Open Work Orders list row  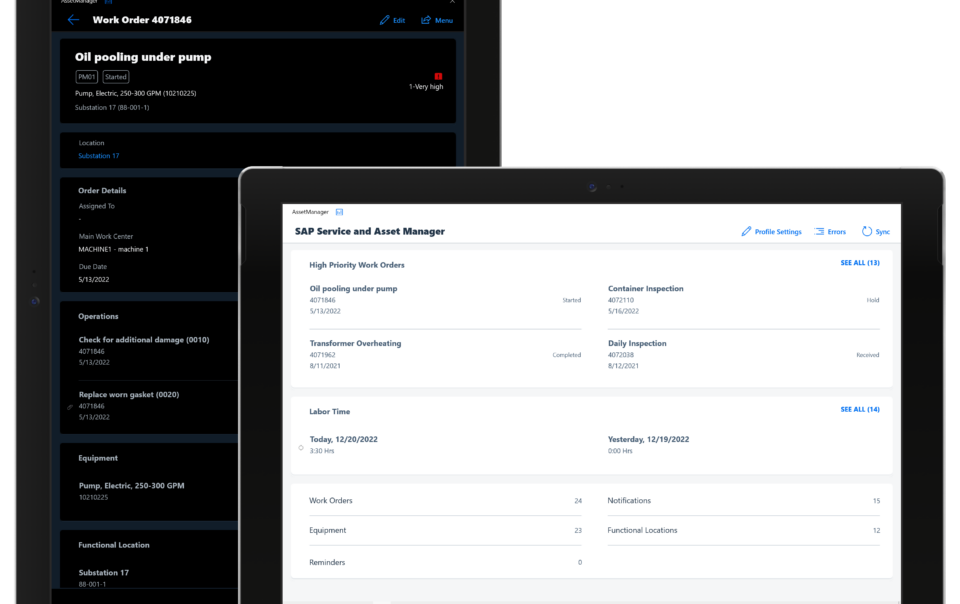coord(445,501)
